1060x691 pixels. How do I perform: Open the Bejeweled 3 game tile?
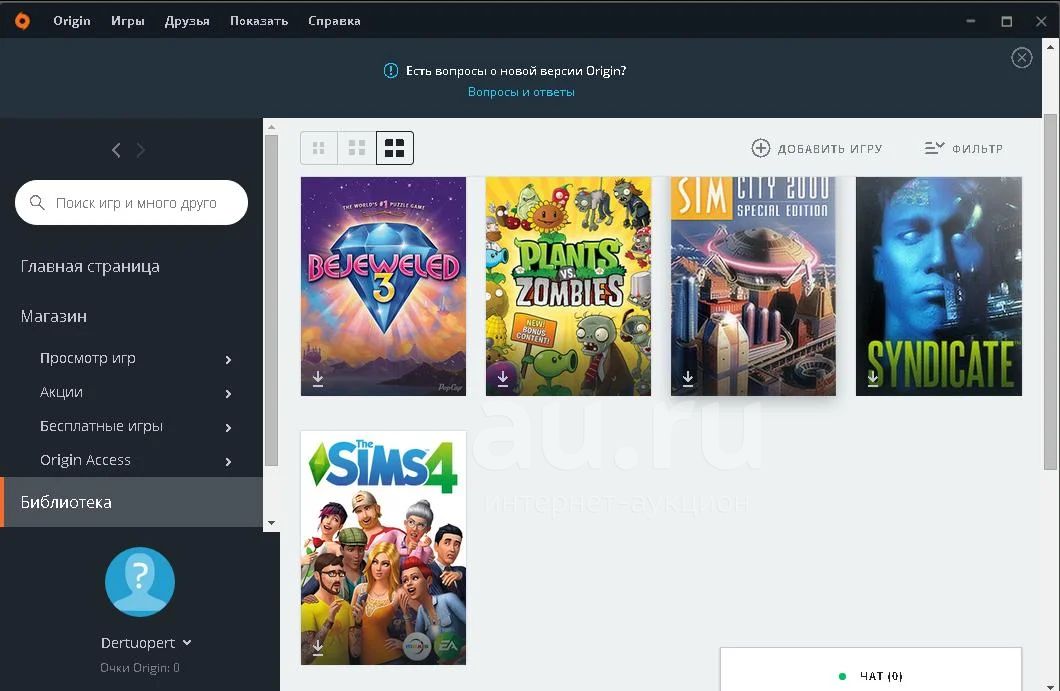tap(383, 286)
